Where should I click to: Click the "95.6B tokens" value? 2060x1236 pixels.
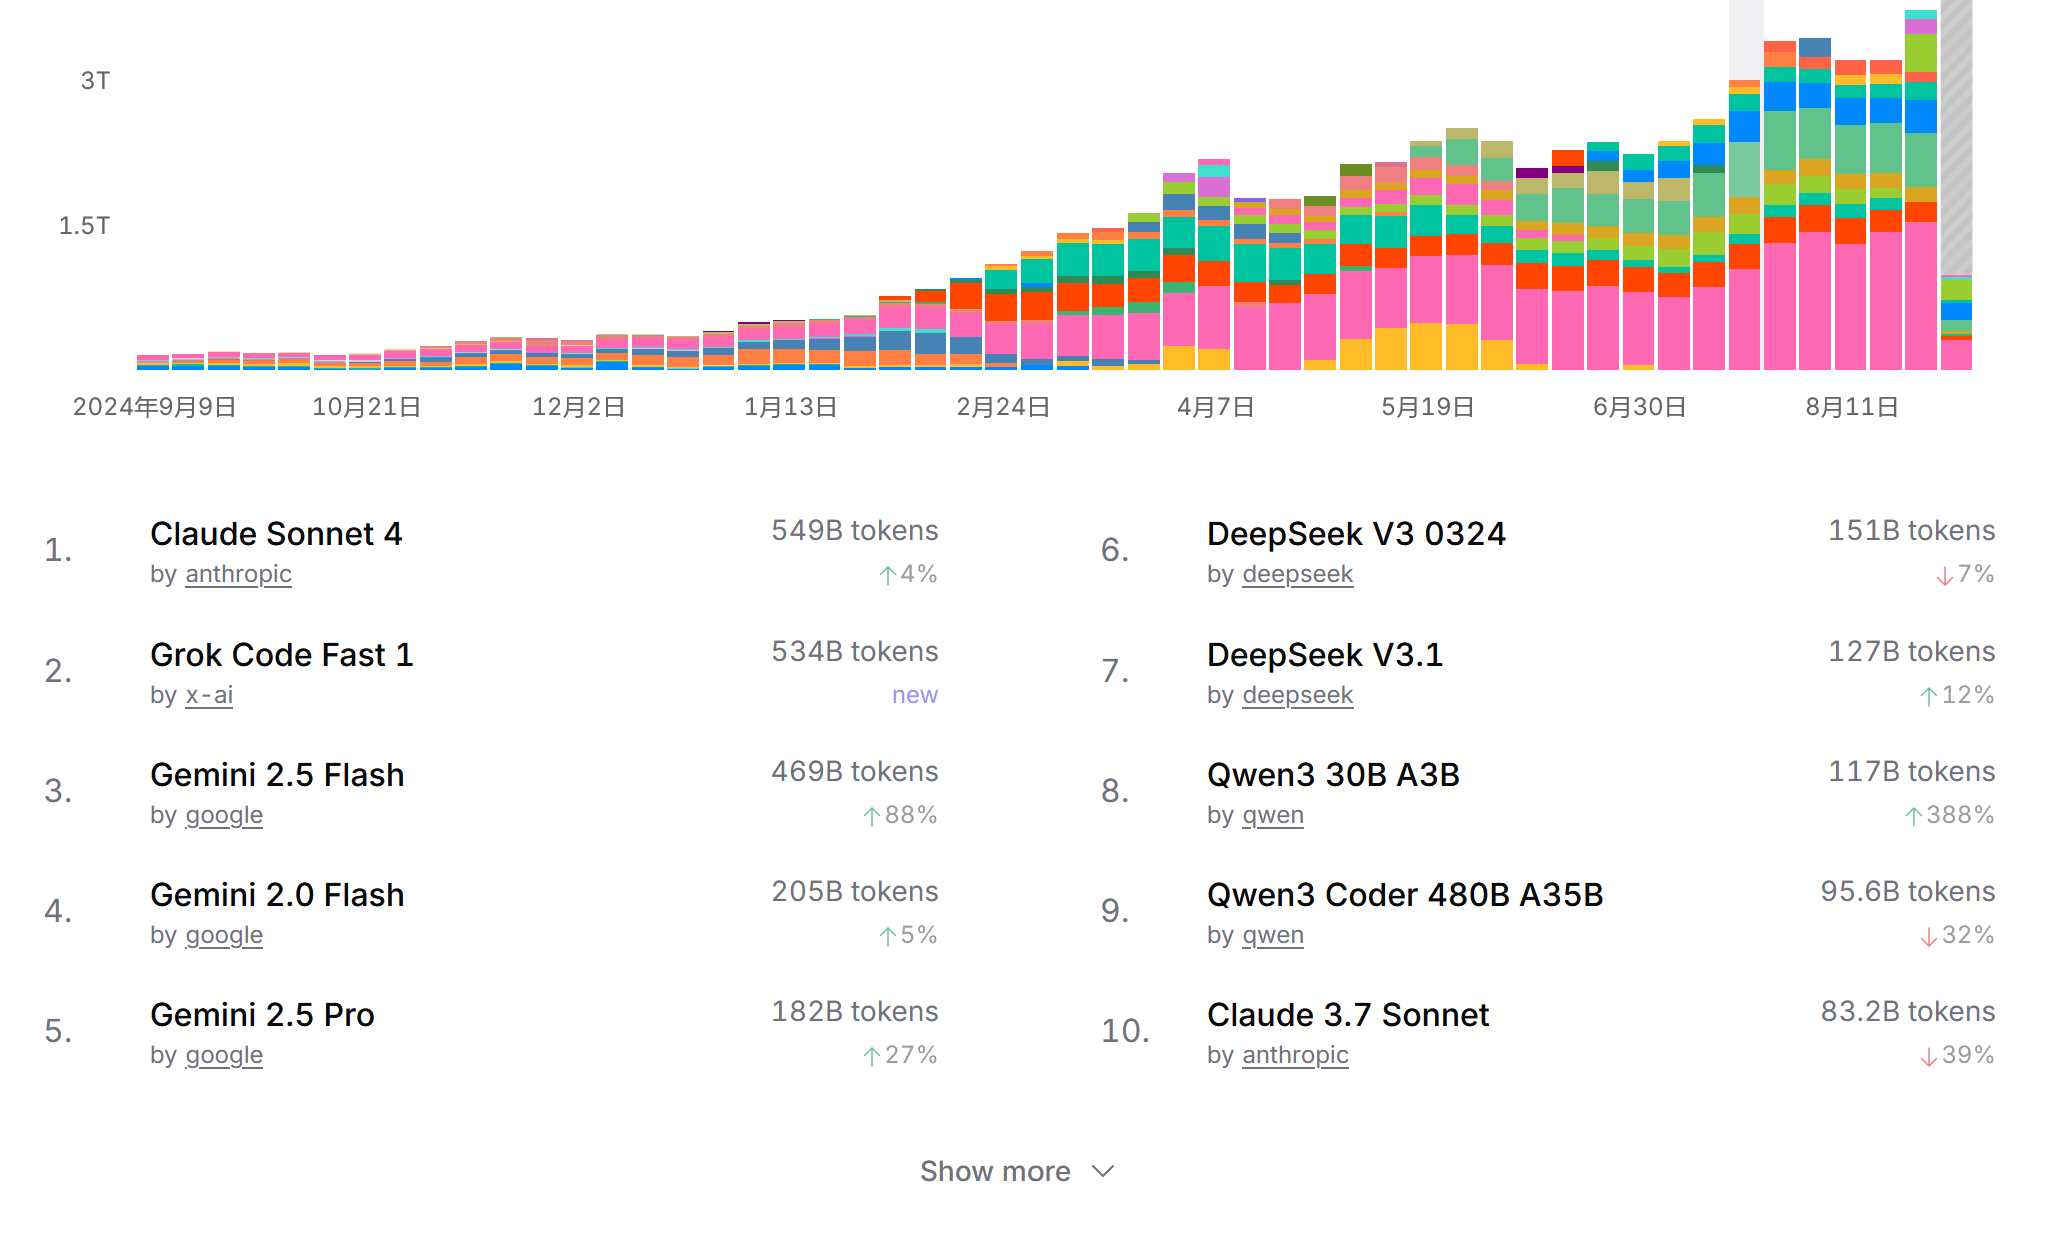pos(1908,892)
